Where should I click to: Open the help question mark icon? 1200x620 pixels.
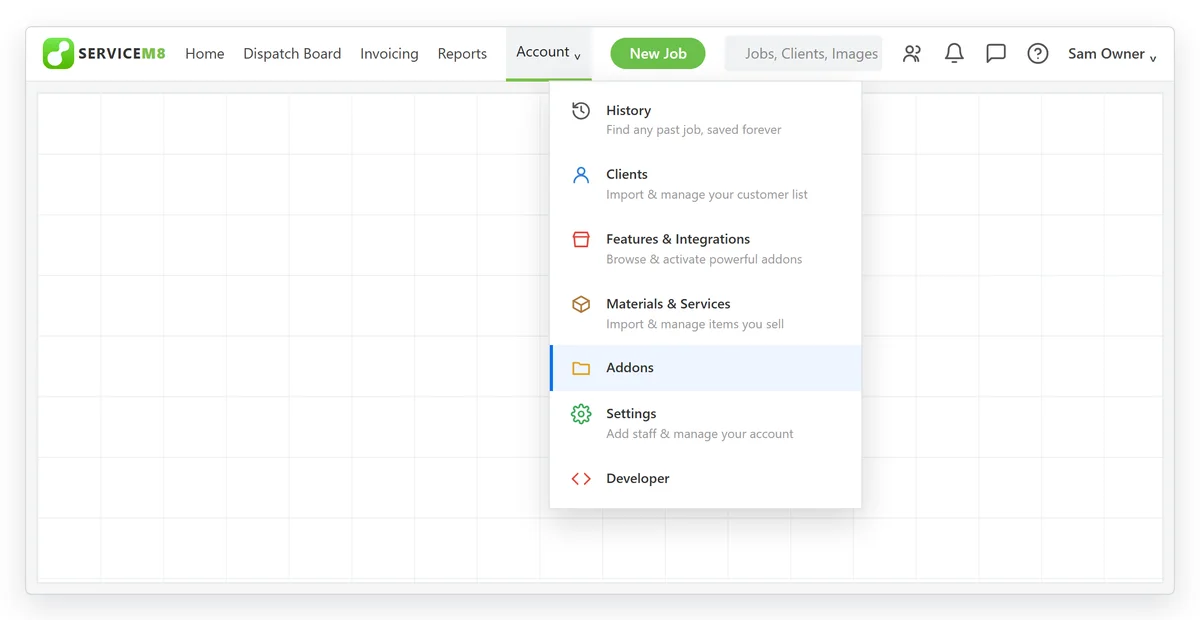click(1038, 54)
